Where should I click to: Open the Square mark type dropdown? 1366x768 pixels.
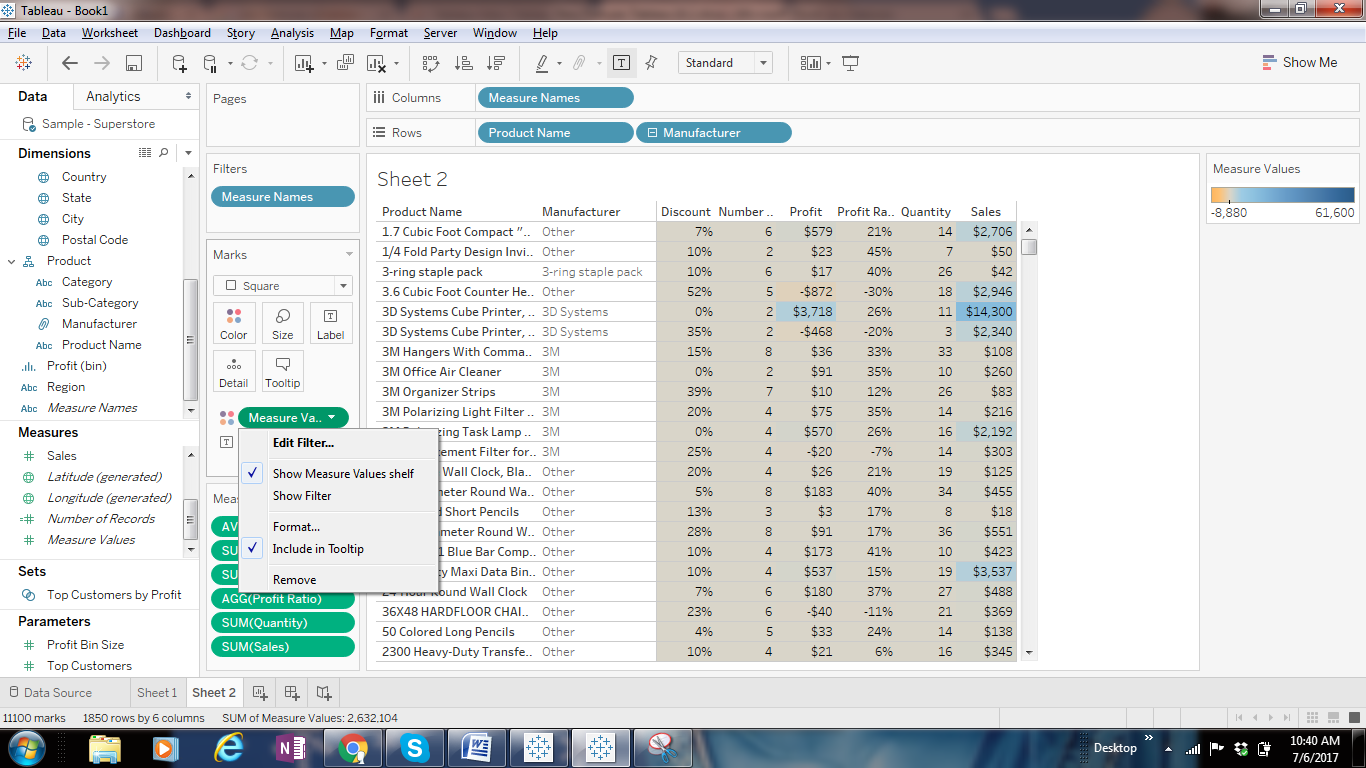pos(283,285)
